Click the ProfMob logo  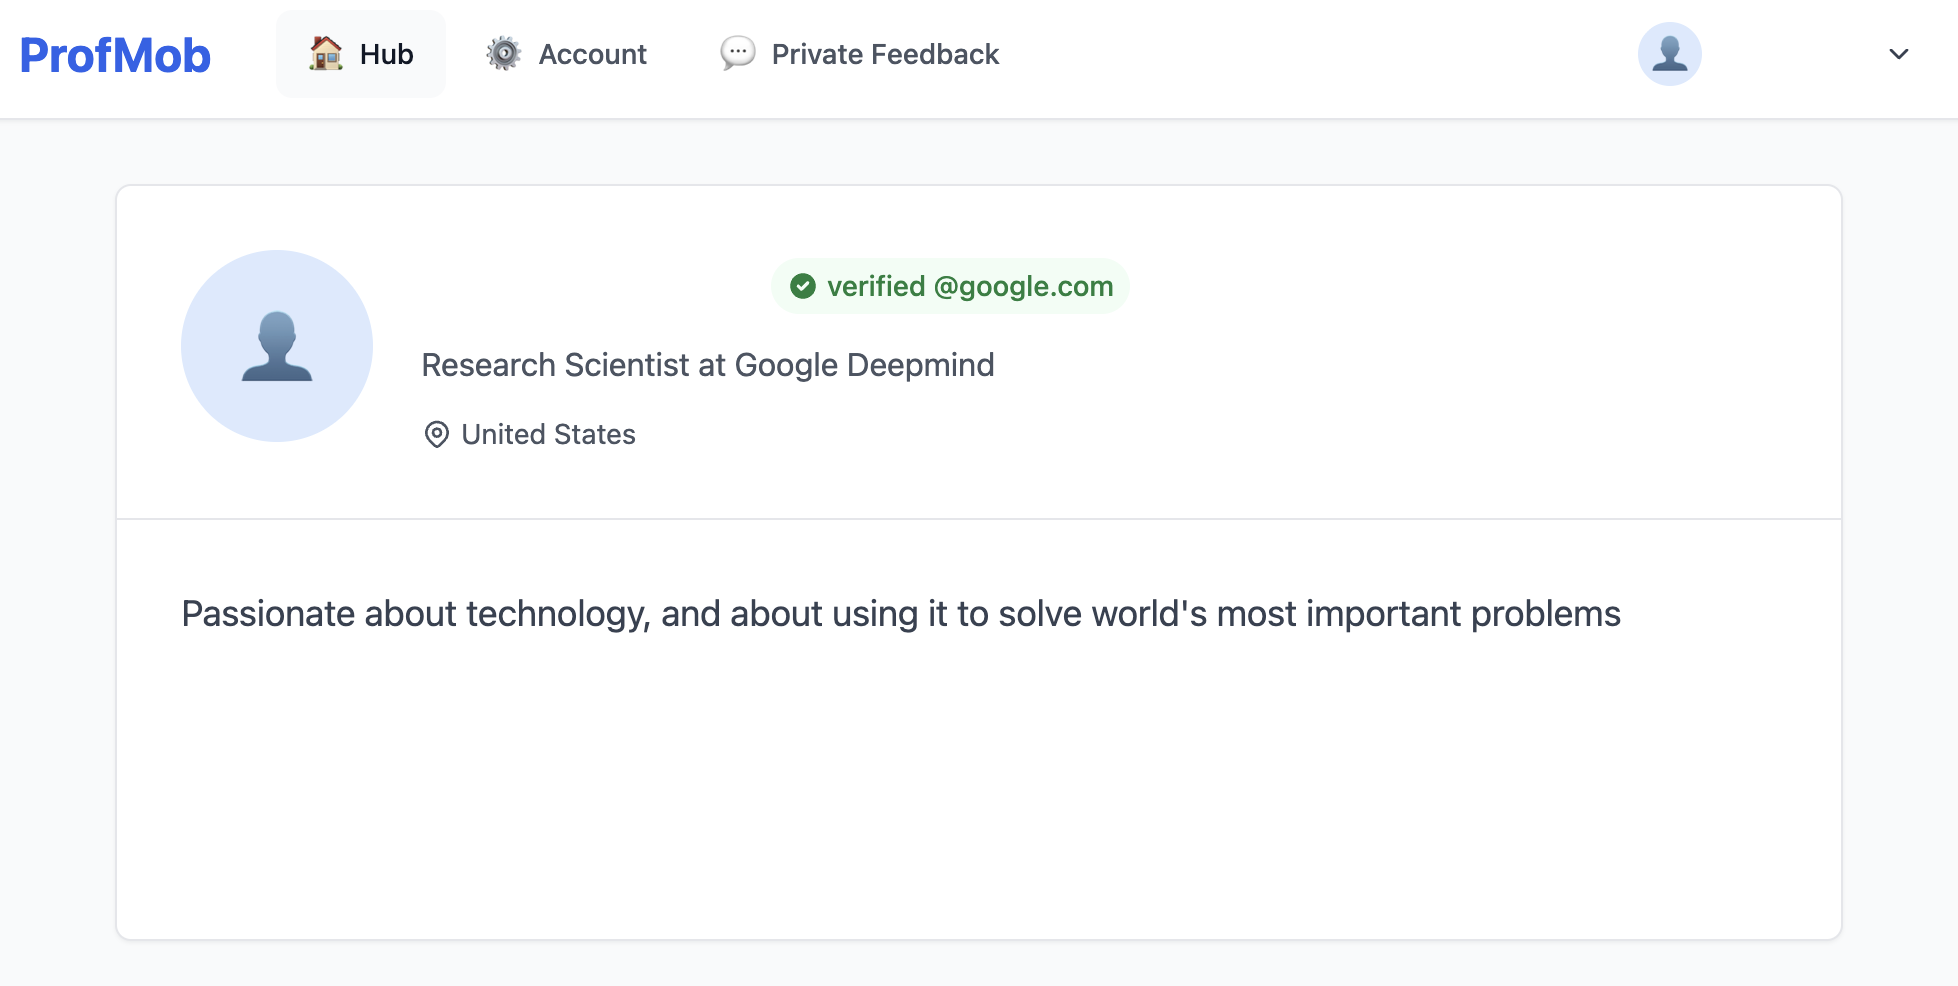(x=115, y=55)
